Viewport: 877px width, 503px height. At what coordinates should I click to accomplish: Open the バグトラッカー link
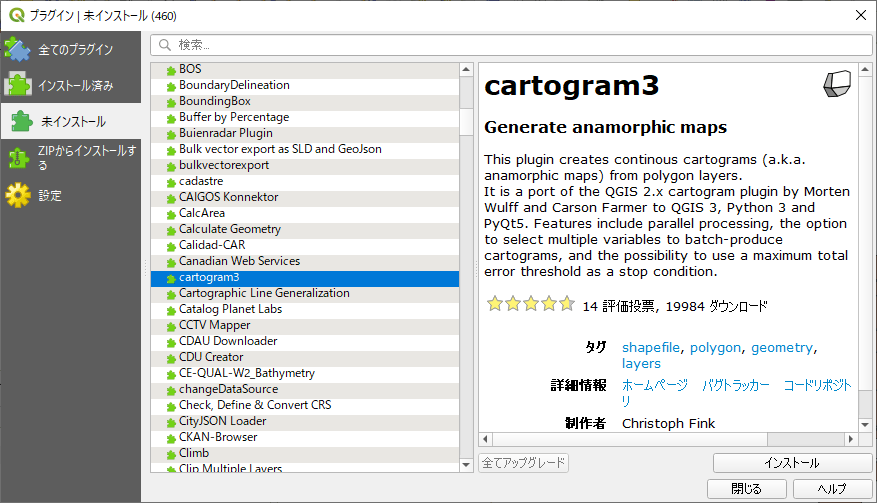tap(735, 385)
